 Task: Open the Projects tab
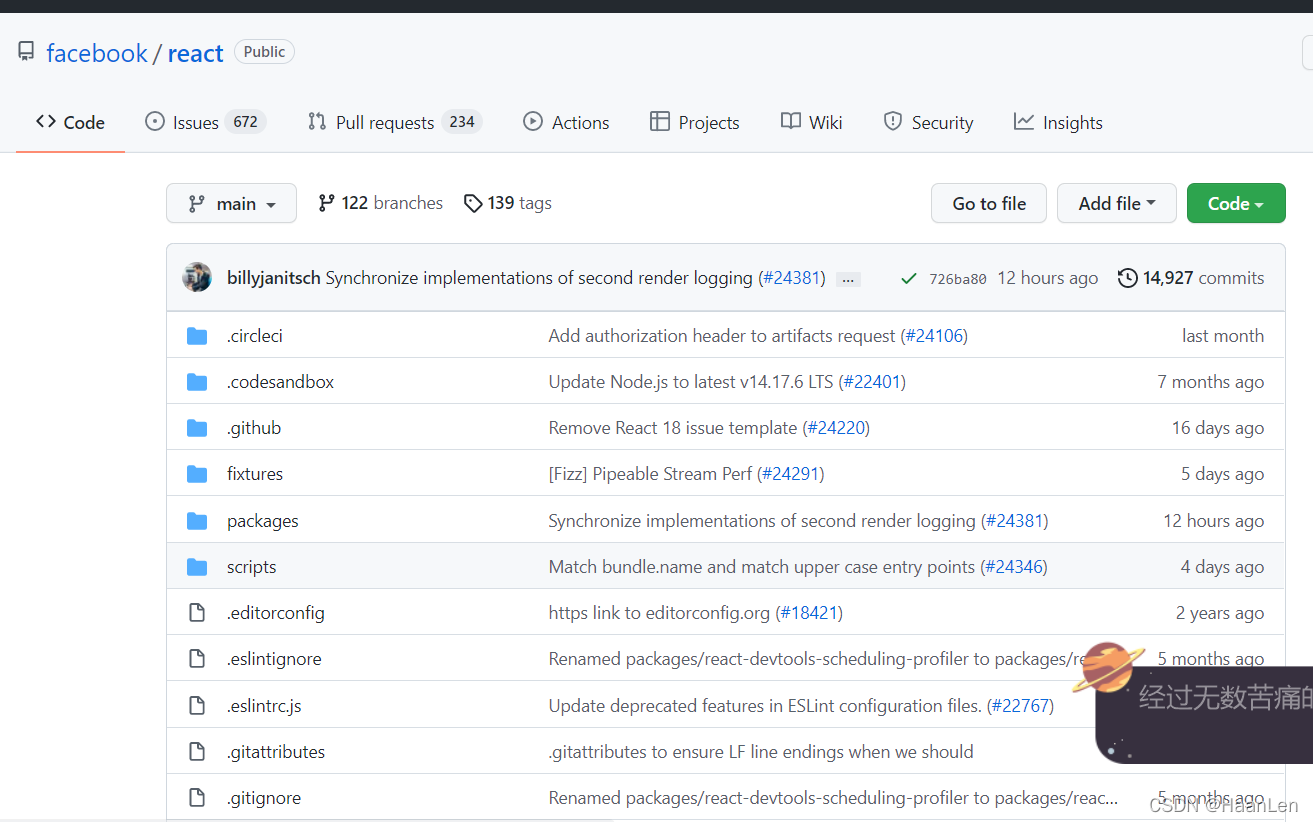694,122
